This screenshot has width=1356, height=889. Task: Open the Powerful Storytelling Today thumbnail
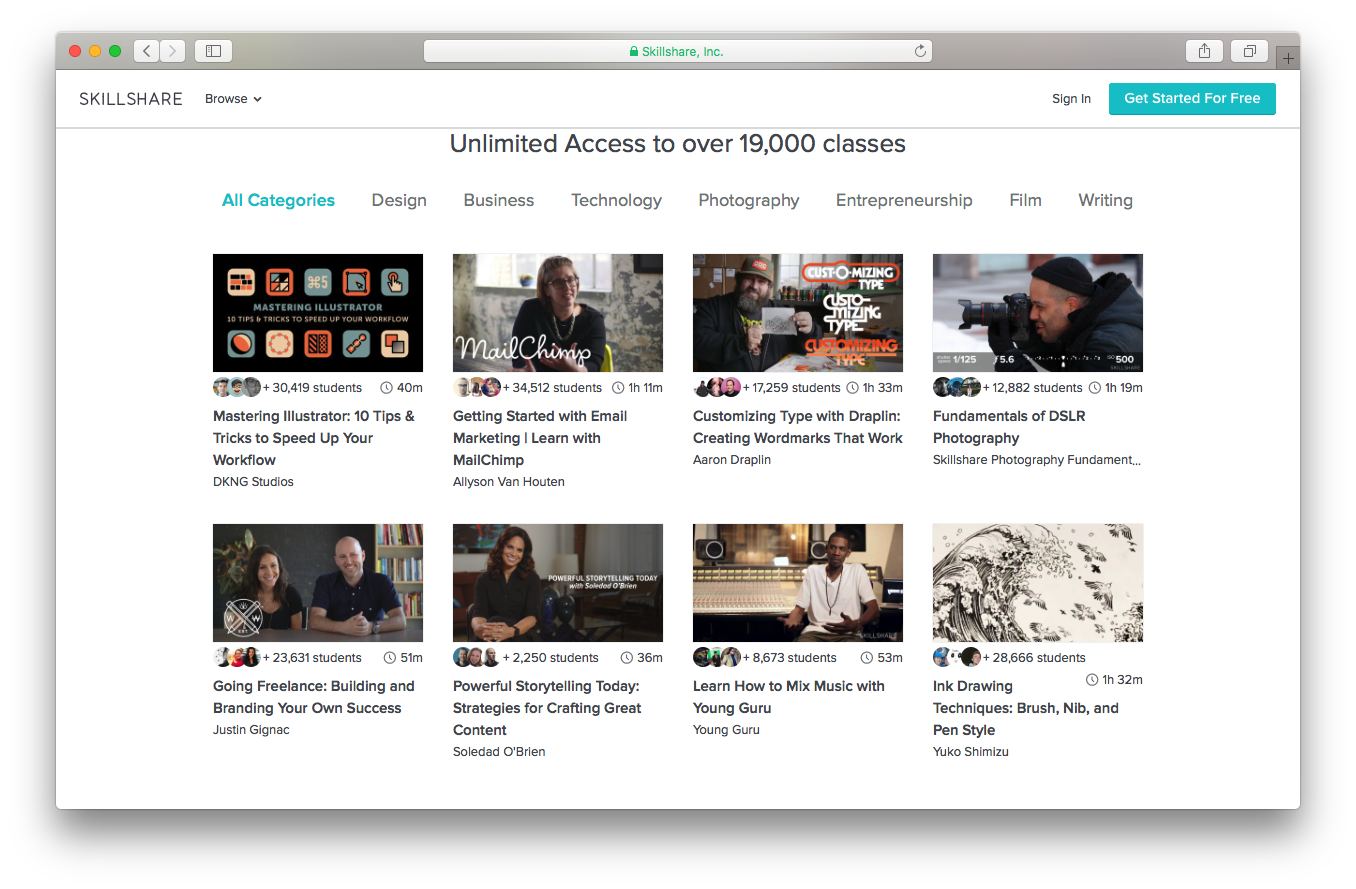[558, 583]
